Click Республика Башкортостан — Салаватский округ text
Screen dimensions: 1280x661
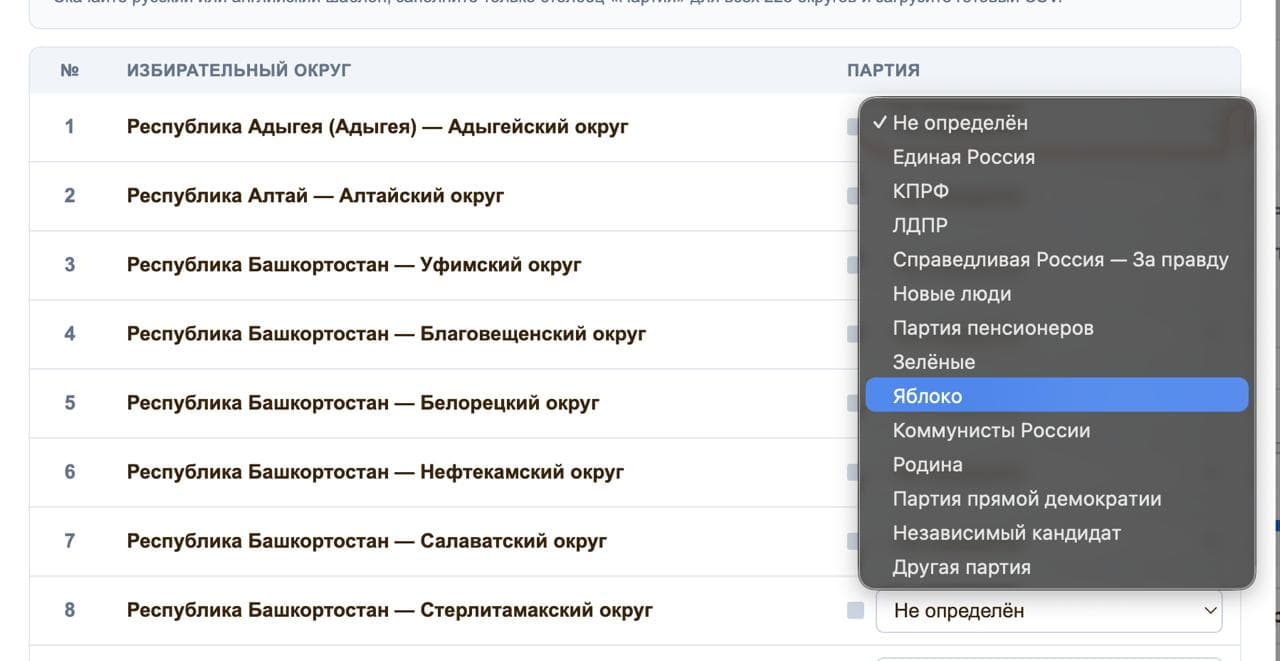click(x=367, y=541)
